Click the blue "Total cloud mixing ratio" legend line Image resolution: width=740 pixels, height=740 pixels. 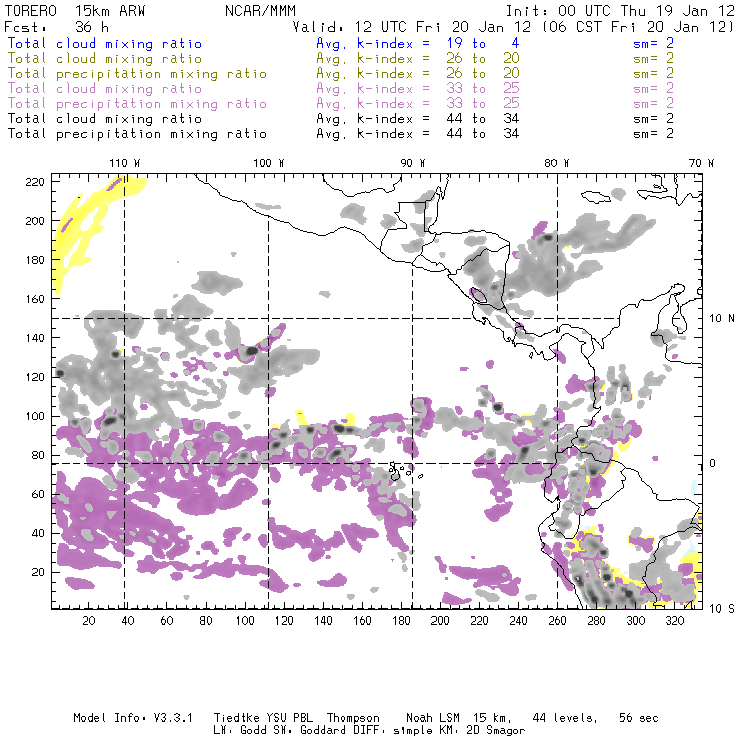[105, 44]
